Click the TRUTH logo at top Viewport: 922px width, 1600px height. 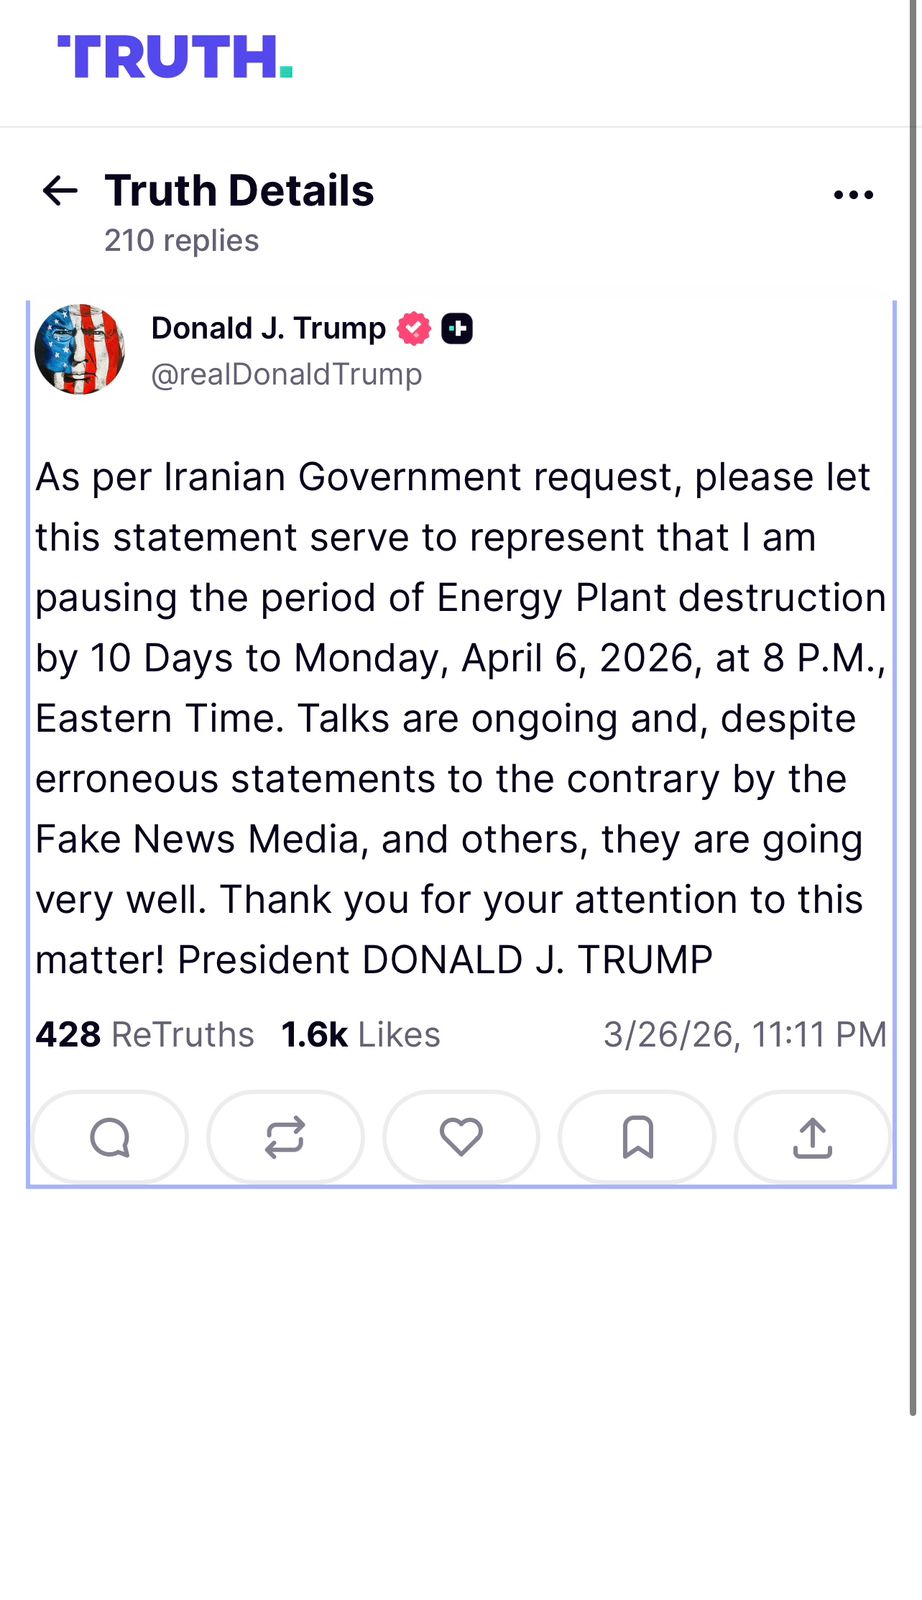175,57
